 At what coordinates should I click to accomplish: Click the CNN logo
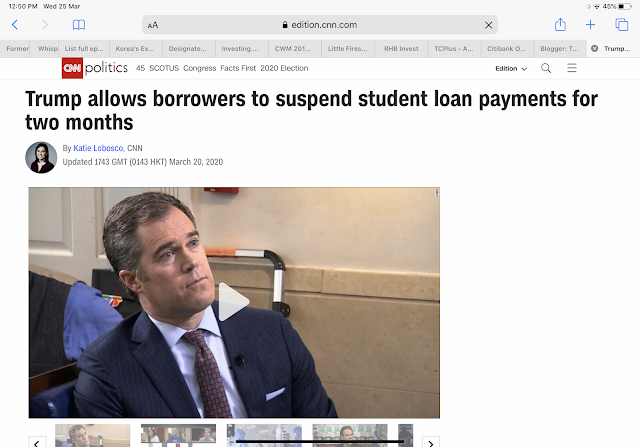[72, 68]
